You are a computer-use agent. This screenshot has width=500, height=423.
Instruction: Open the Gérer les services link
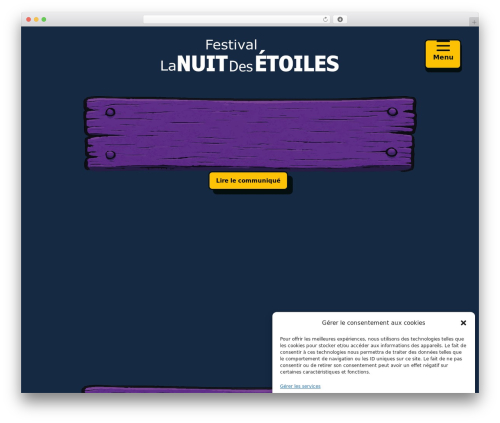click(300, 386)
